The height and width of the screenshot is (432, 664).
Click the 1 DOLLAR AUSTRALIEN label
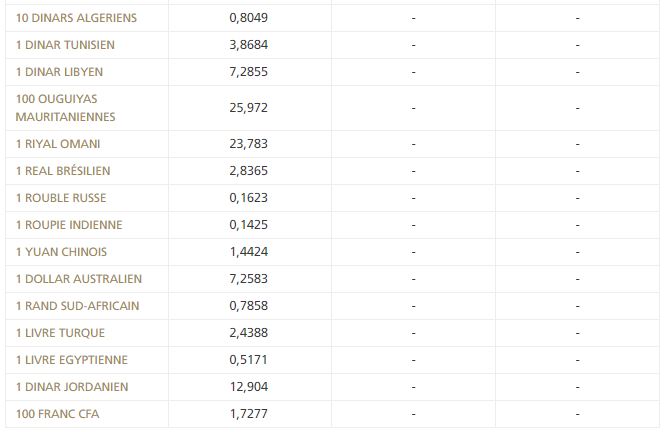click(79, 279)
